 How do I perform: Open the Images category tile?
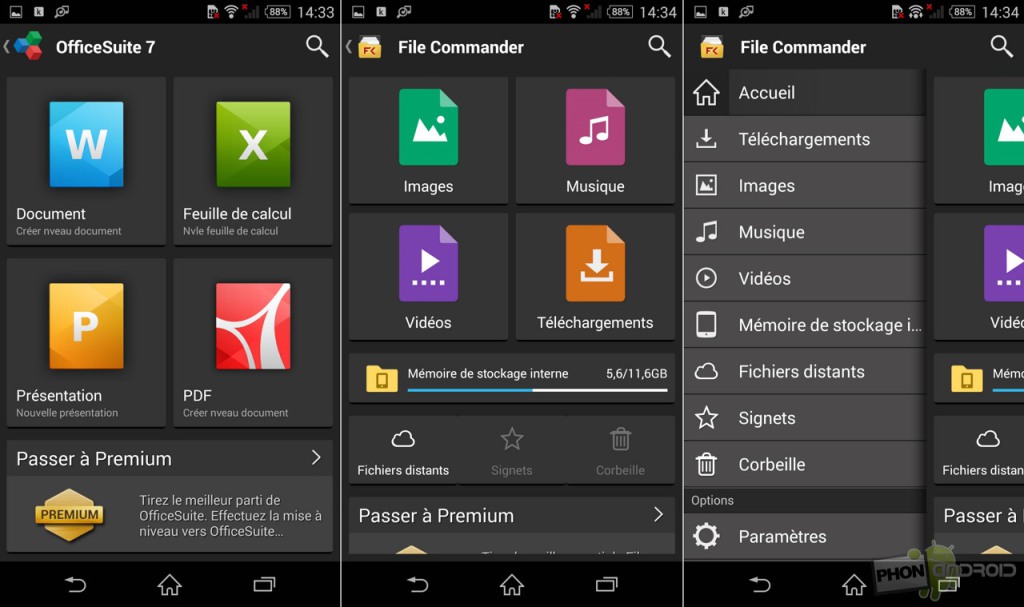[428, 140]
